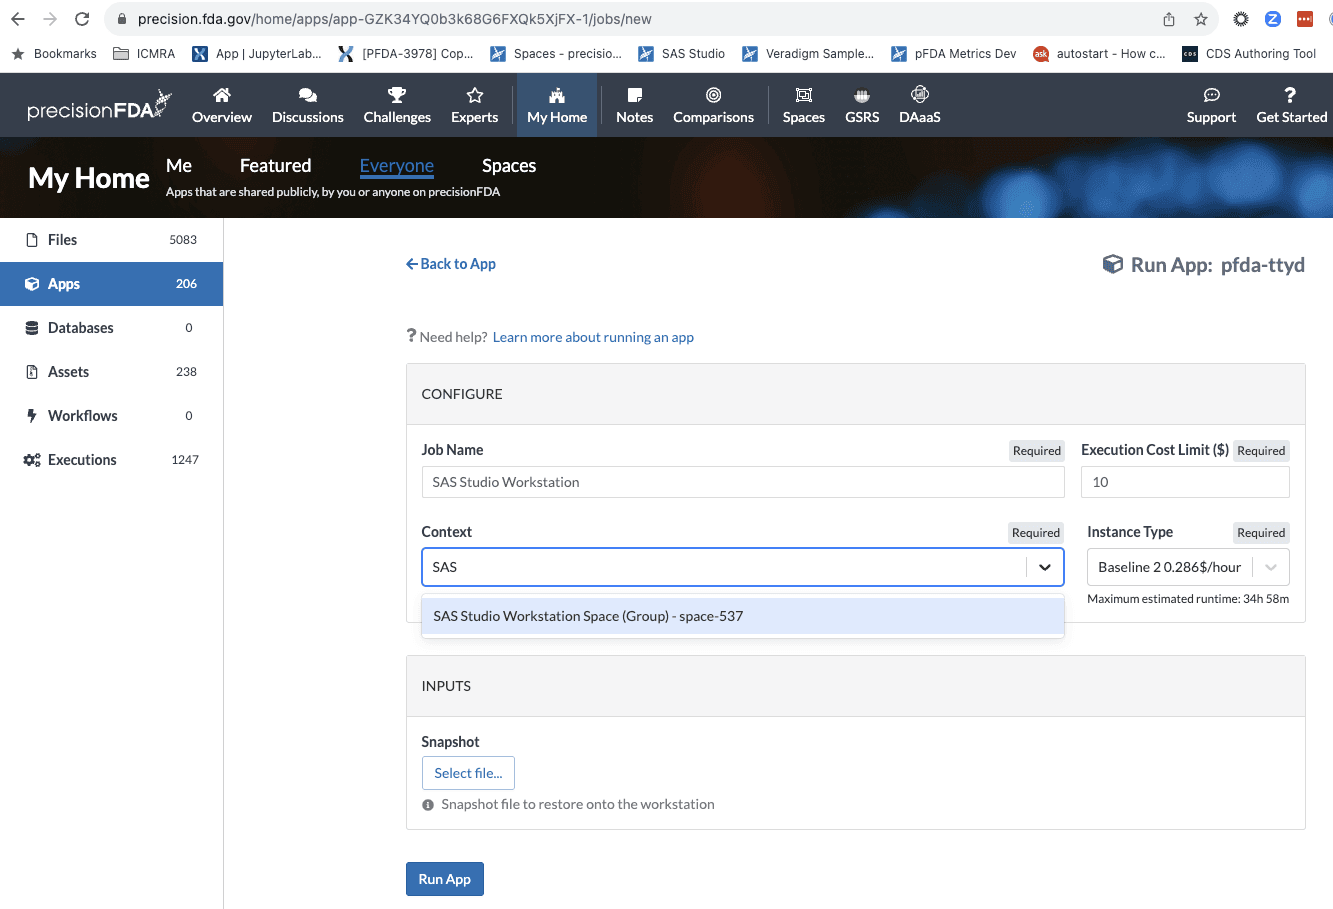Open DAaaS in the navbar
The width and height of the screenshot is (1333, 909).
coord(920,105)
